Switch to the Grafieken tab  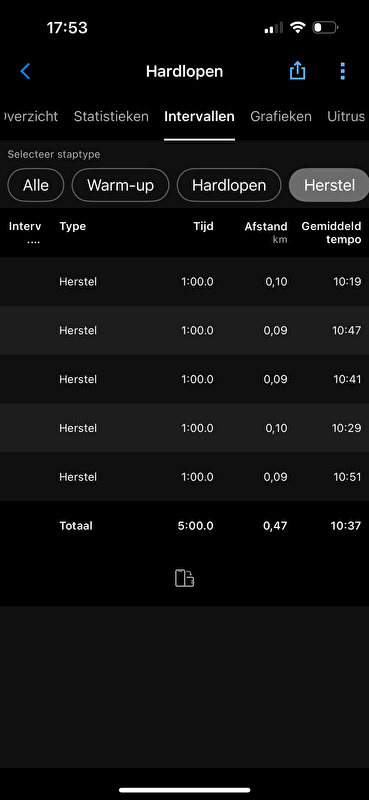[x=281, y=116]
